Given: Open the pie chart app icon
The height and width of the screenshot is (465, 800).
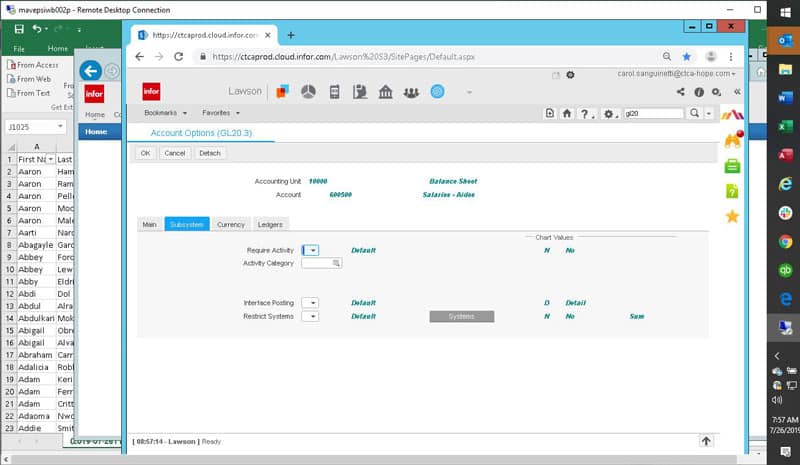Looking at the screenshot, I should 308,92.
